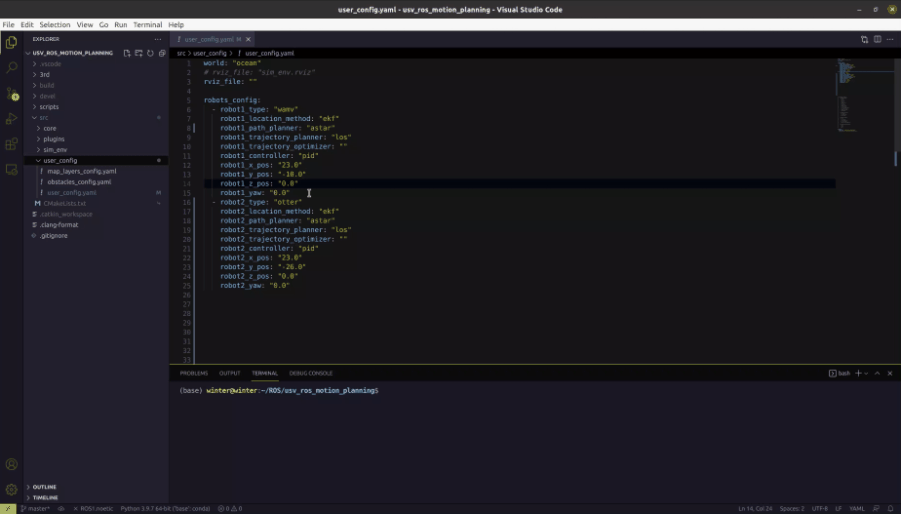Image resolution: width=901 pixels, height=514 pixels.
Task: Open editor more actions menu
Action: (890, 39)
